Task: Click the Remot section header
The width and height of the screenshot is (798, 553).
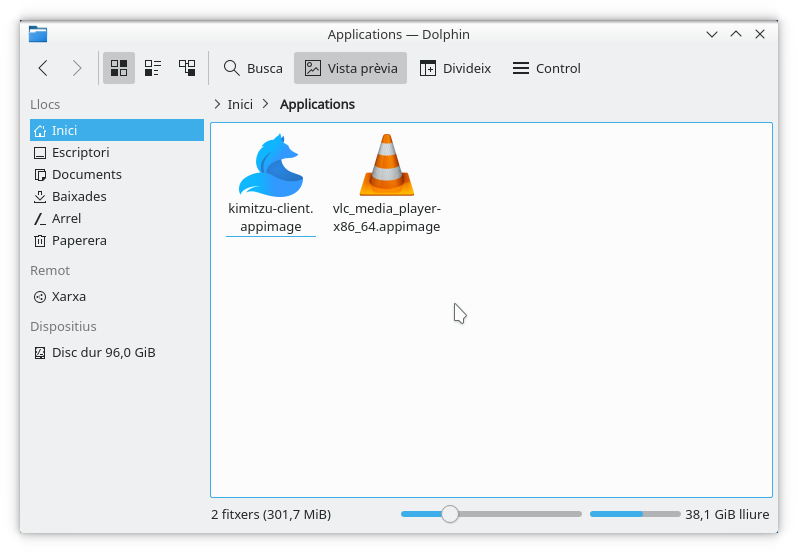Action: click(50, 270)
